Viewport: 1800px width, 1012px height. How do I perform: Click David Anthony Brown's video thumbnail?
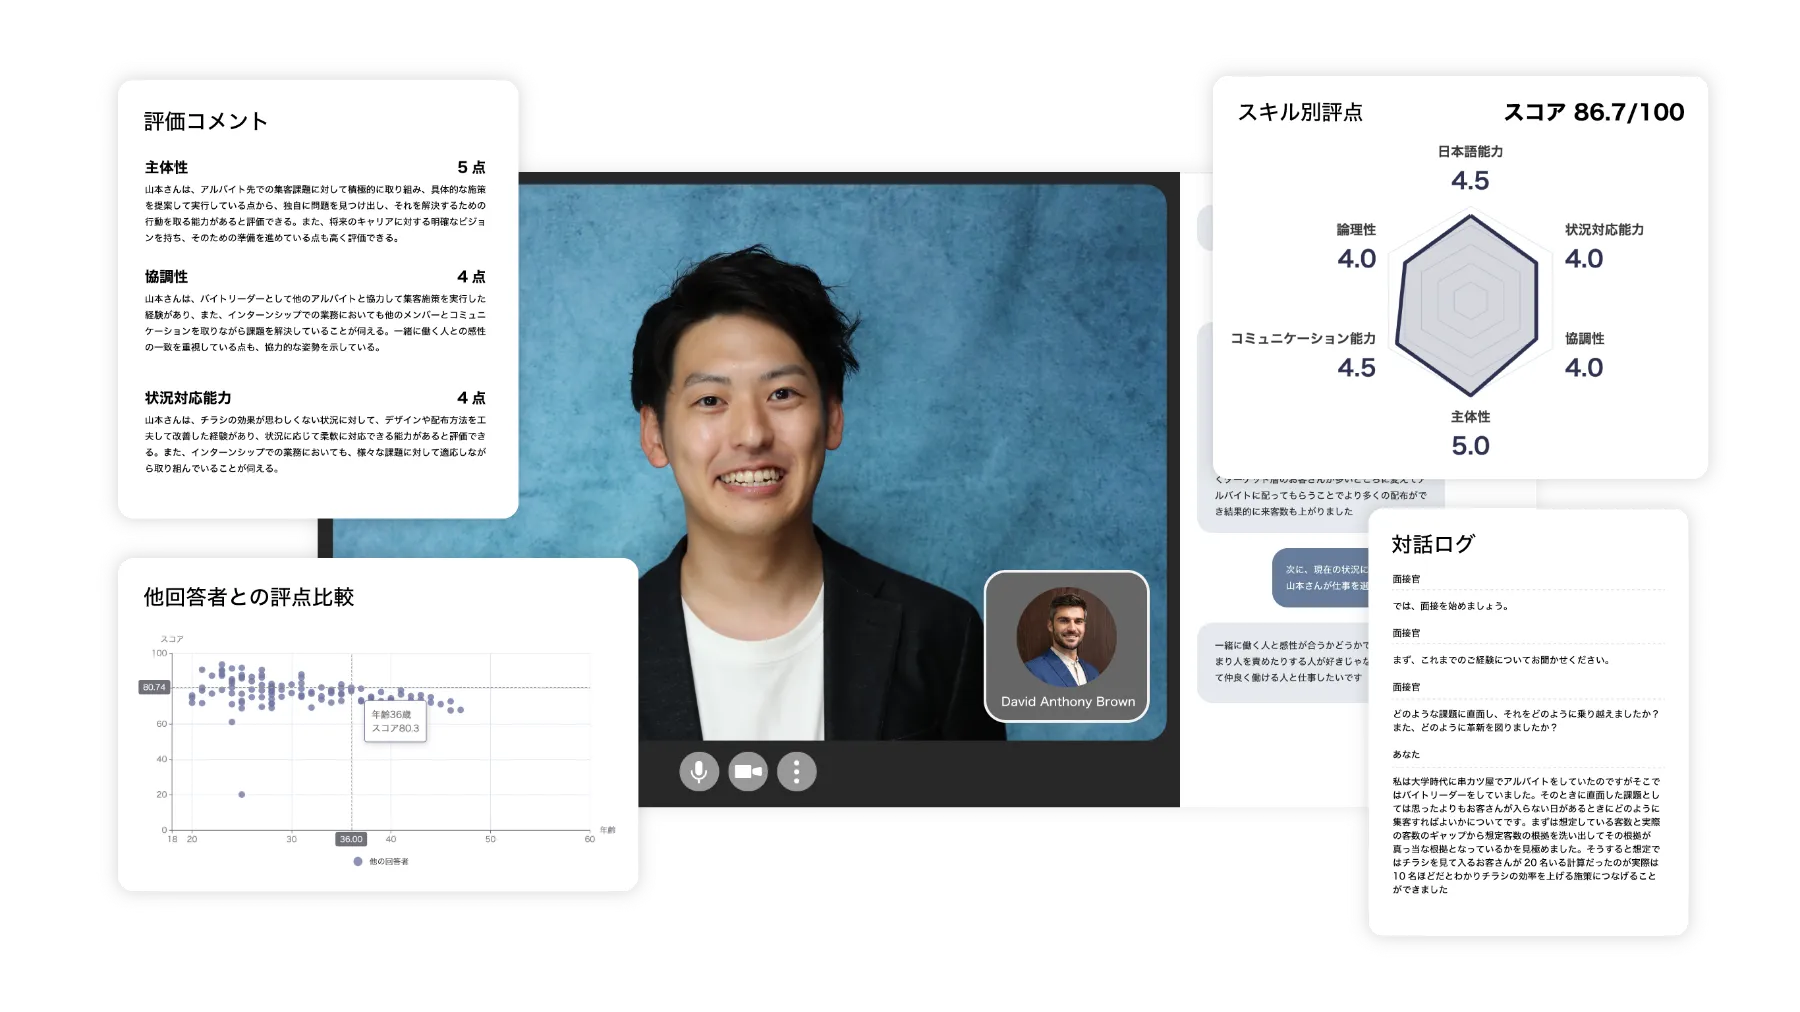pyautogui.click(x=1067, y=646)
